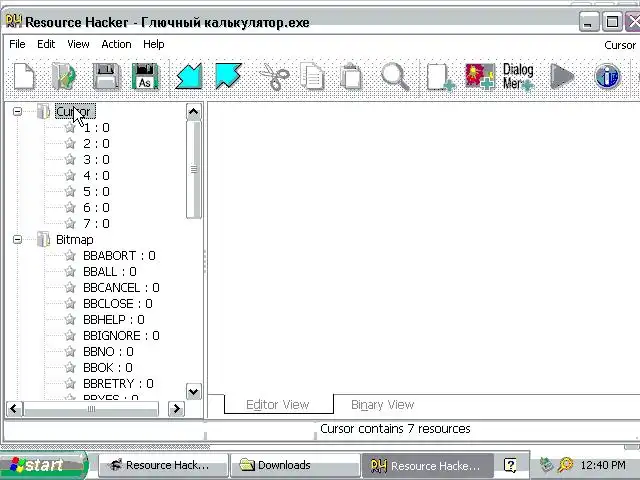Open the Dialog Menu insert icon
Image resolution: width=640 pixels, height=480 pixels.
(518, 77)
